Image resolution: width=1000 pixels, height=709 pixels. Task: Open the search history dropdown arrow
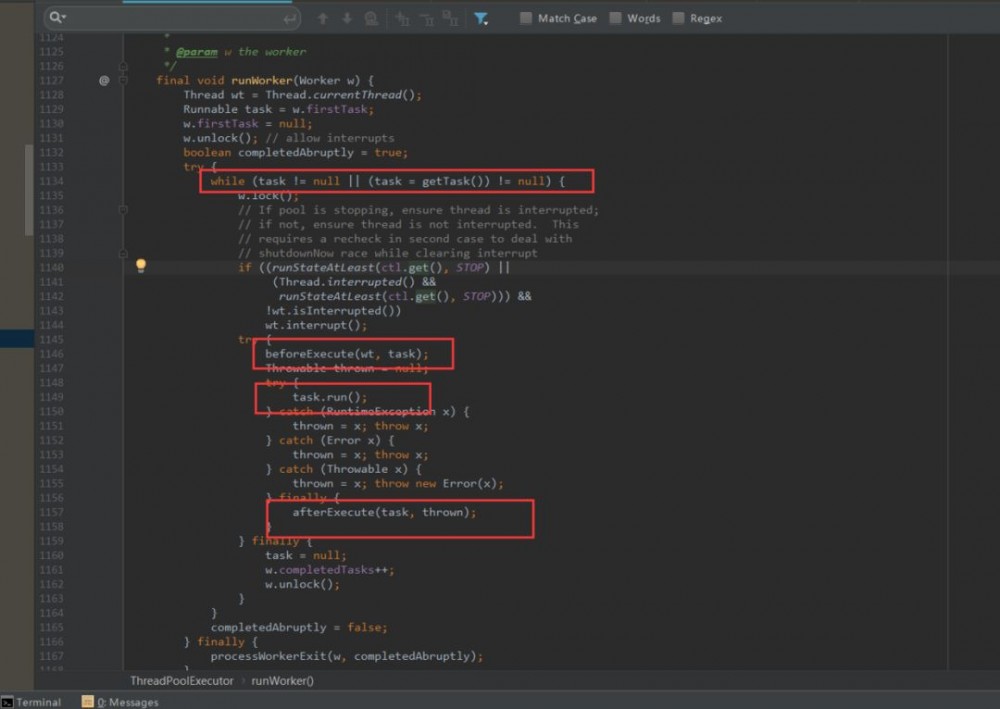64,18
